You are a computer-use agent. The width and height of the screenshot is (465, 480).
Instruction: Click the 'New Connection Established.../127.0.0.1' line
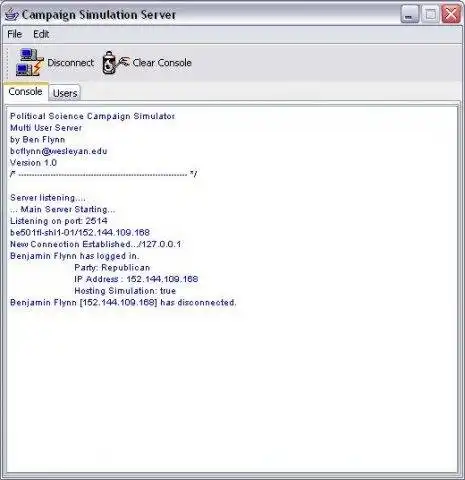click(96, 244)
